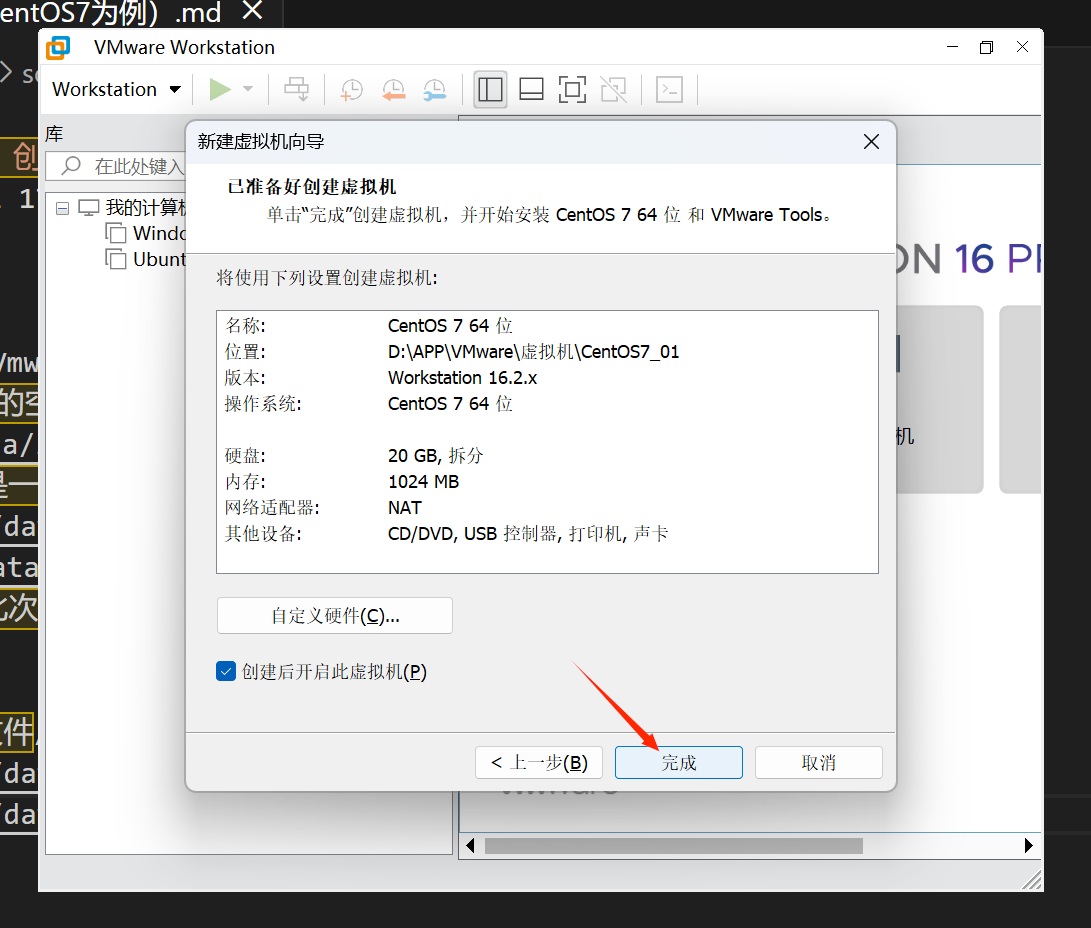Viewport: 1091px width, 928px height.
Task: Click the search magnifier icon in library
Action: [x=71, y=166]
